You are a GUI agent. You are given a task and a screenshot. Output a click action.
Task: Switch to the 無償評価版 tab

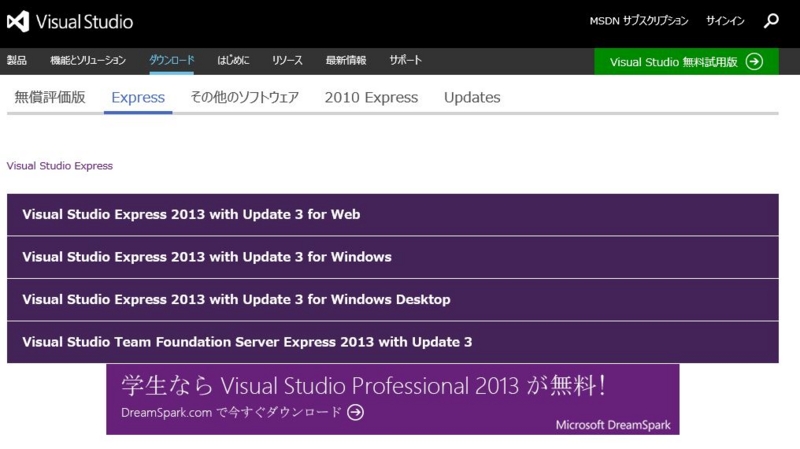pyautogui.click(x=50, y=97)
